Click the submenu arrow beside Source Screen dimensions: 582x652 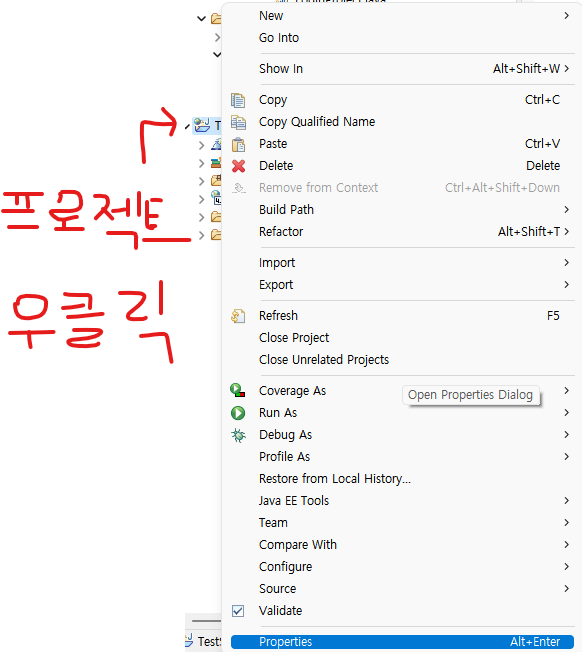click(566, 589)
